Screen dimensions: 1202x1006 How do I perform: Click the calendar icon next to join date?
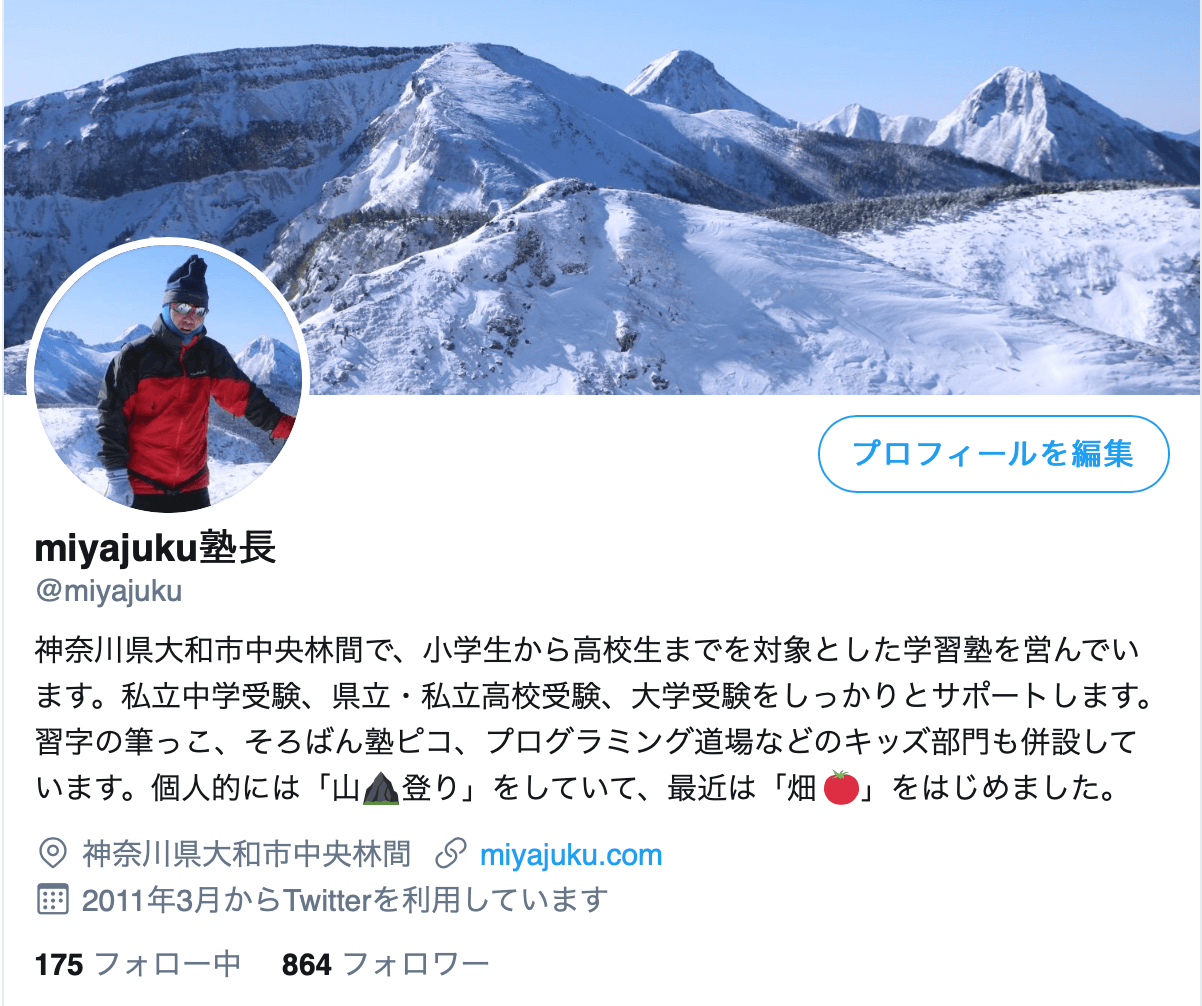pyautogui.click(x=52, y=900)
